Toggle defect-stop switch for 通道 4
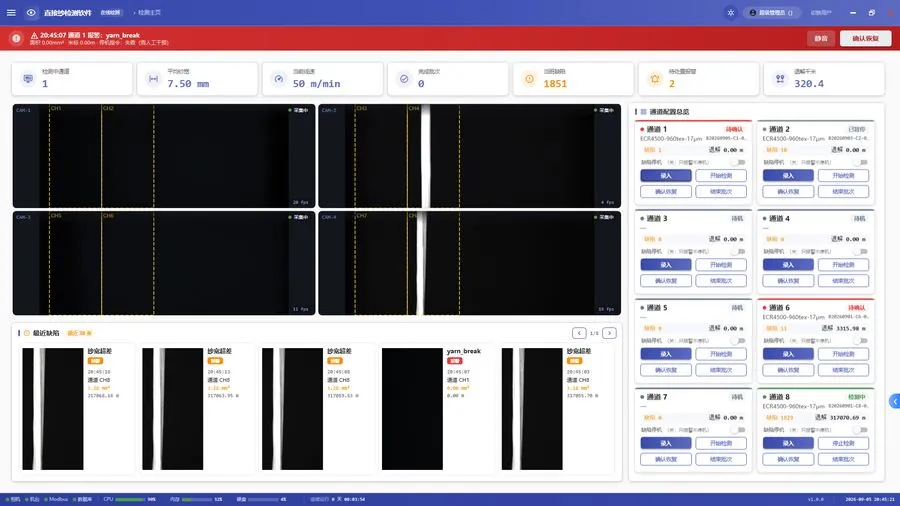Viewport: 900px width, 506px height. pos(862,251)
